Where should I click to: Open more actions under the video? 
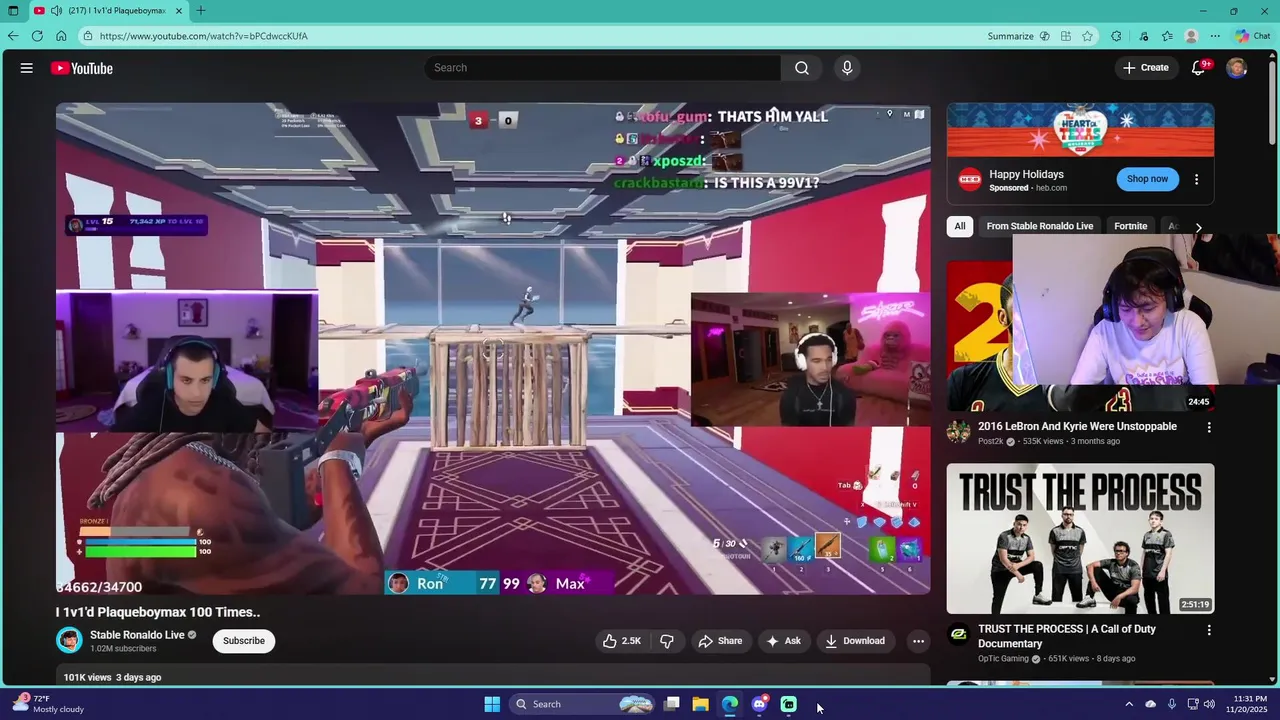coord(918,641)
